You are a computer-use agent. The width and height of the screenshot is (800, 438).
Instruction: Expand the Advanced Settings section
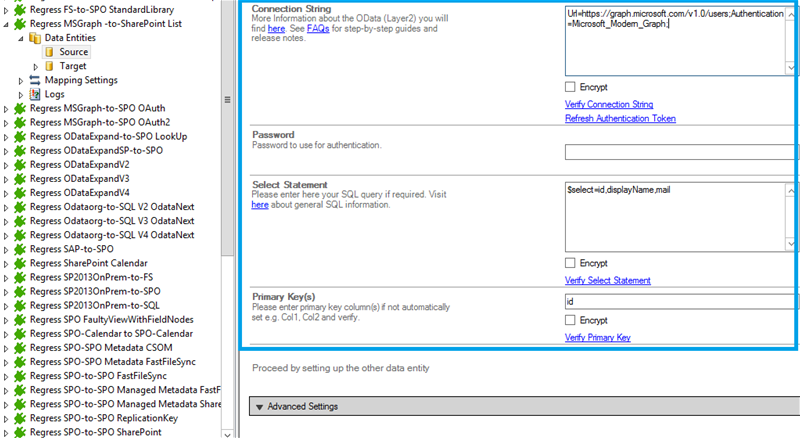(259, 407)
